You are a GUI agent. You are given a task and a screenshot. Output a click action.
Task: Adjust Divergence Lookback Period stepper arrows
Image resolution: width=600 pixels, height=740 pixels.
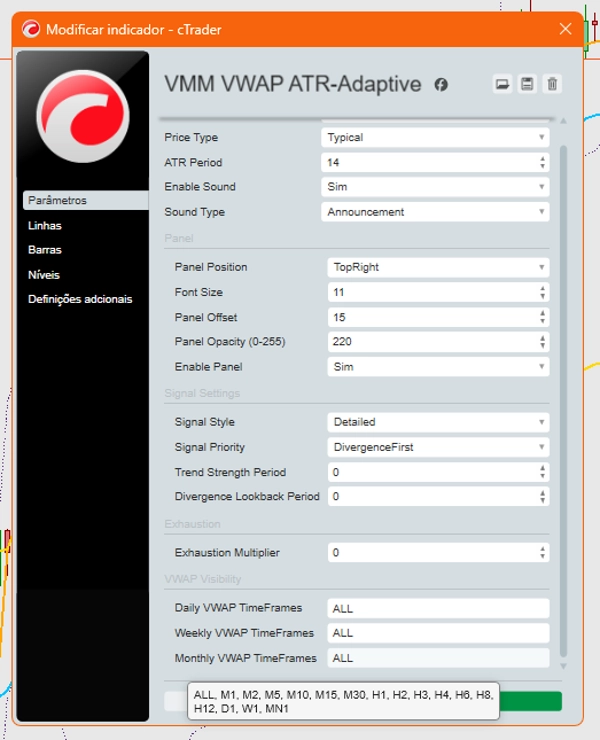pyautogui.click(x=542, y=496)
